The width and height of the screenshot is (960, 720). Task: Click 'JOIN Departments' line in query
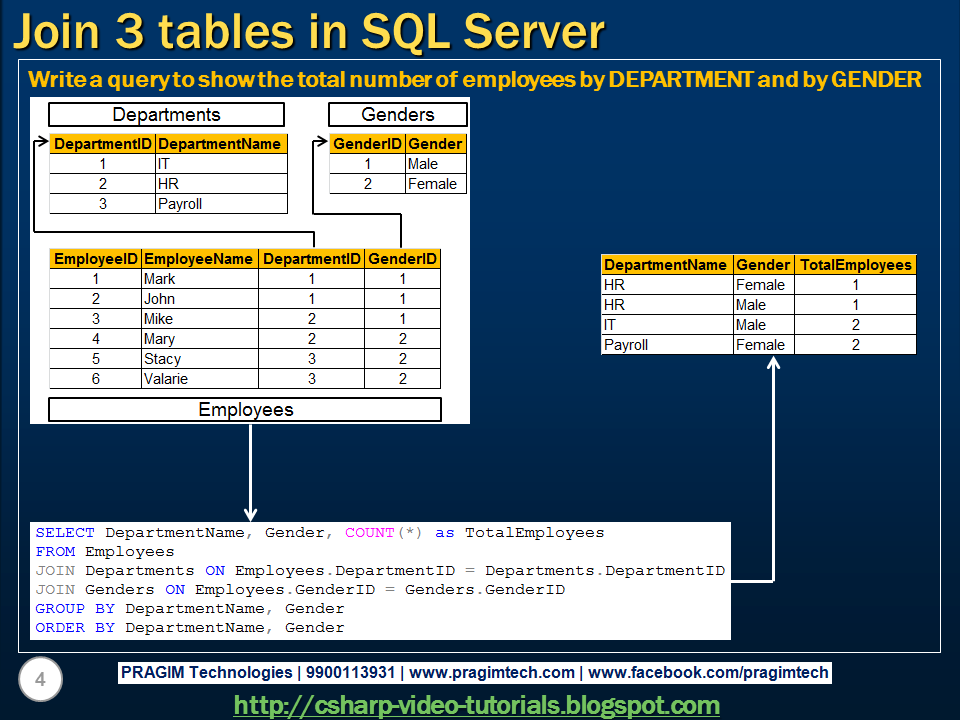(380, 571)
